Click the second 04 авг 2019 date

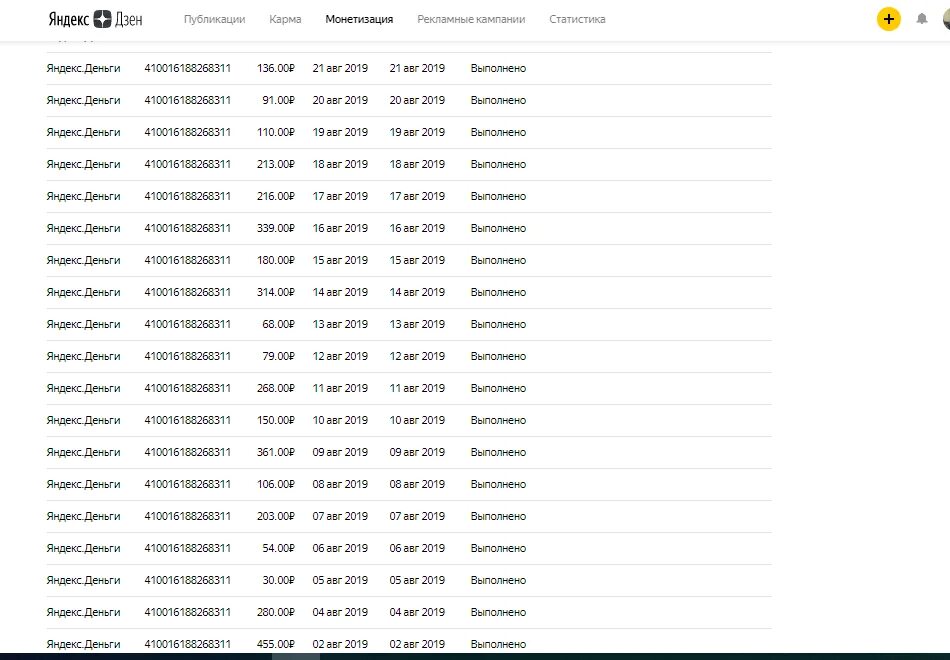click(417, 613)
